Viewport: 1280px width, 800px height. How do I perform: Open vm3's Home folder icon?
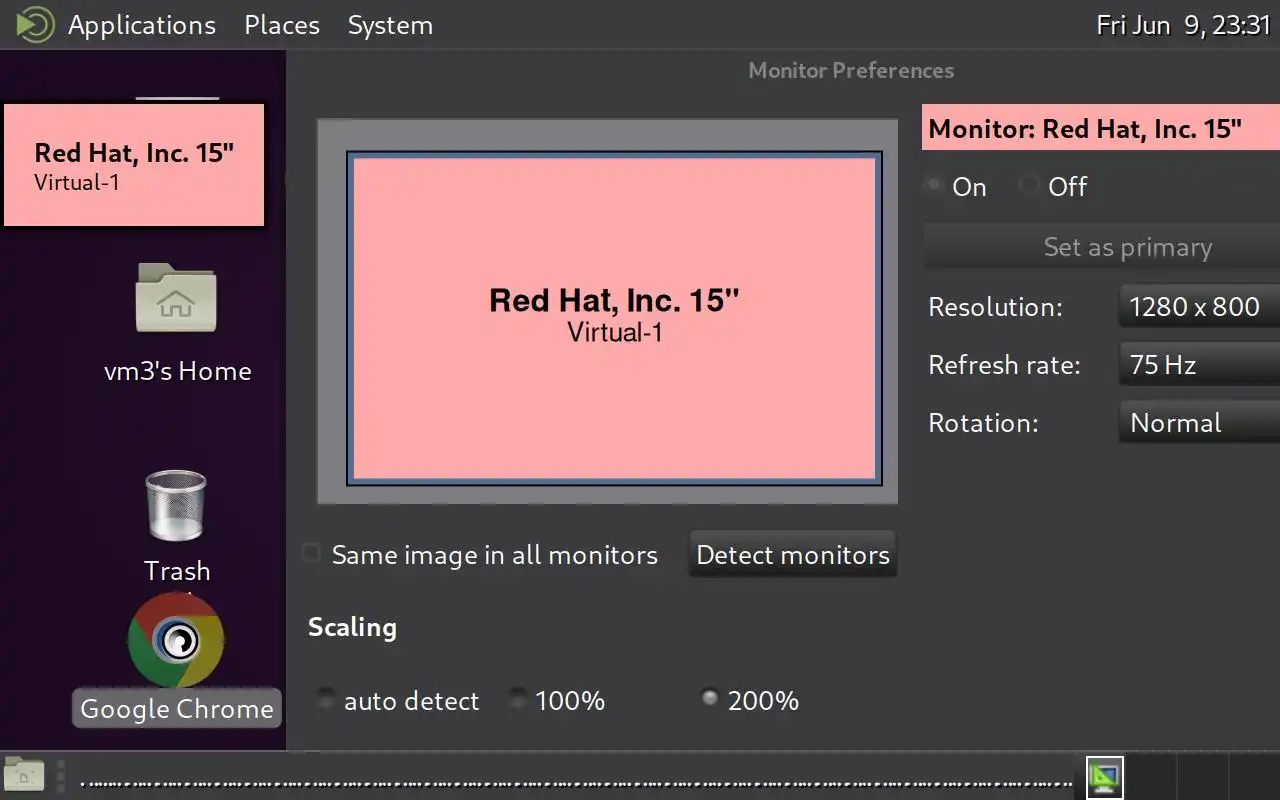pos(176,299)
